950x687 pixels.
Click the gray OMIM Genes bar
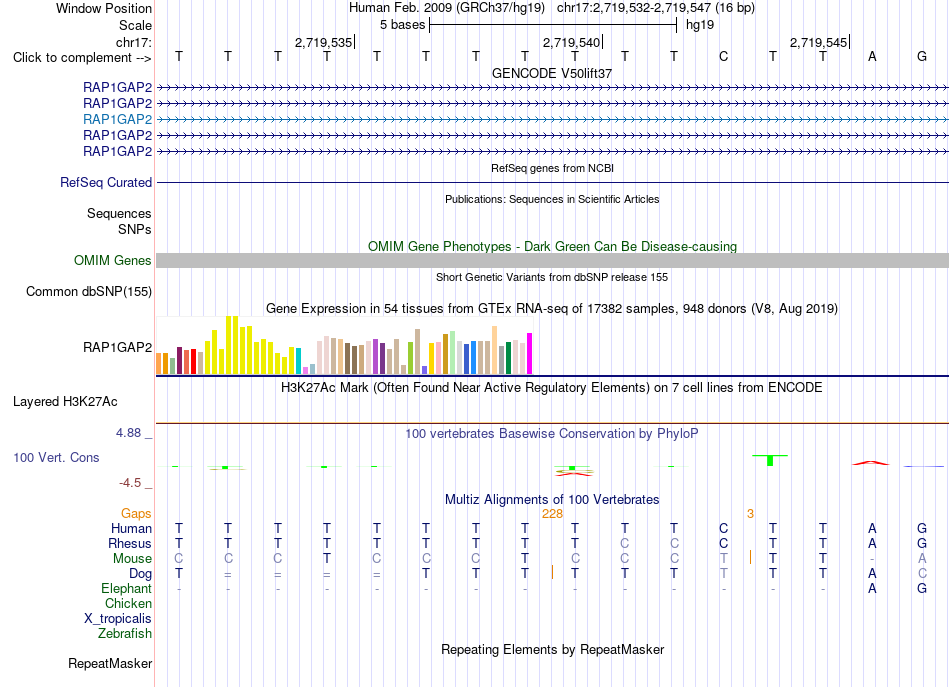pos(552,261)
